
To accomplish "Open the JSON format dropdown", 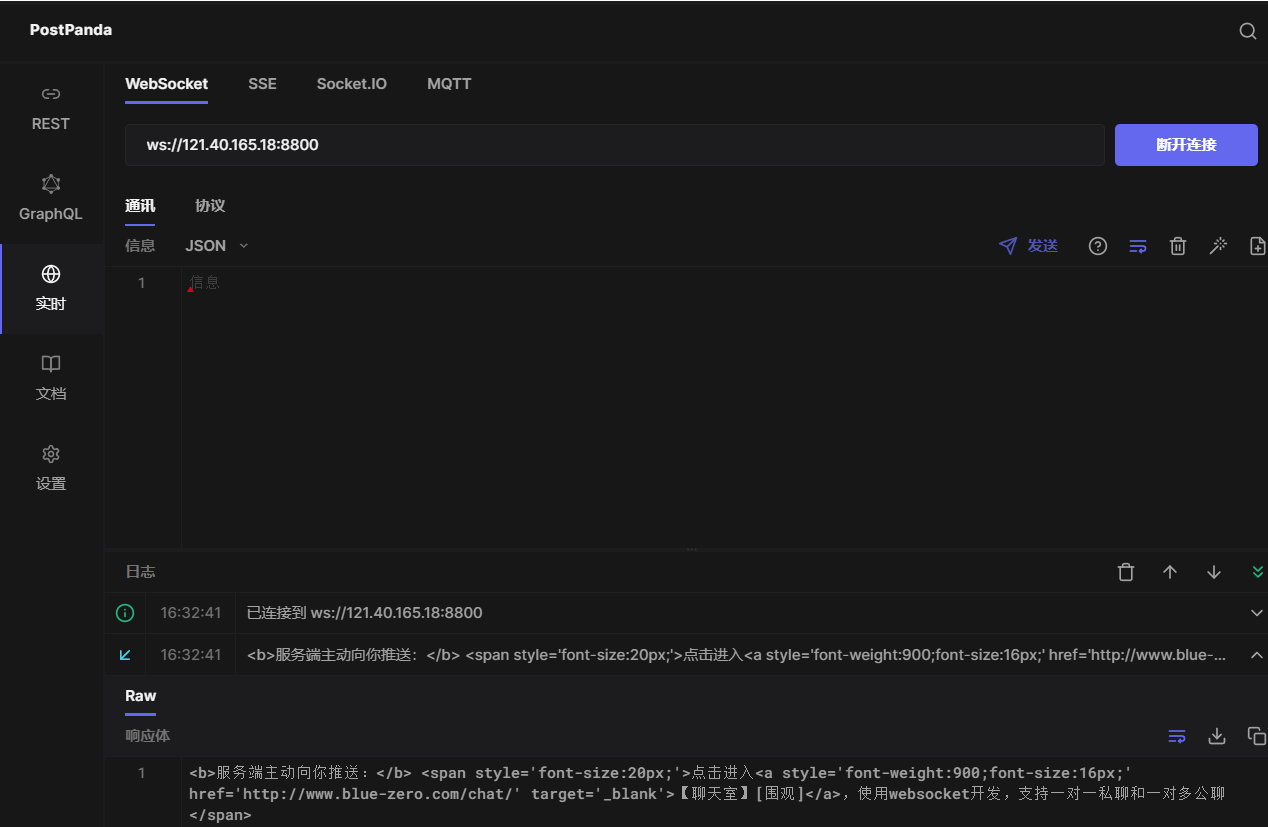I will [x=216, y=245].
